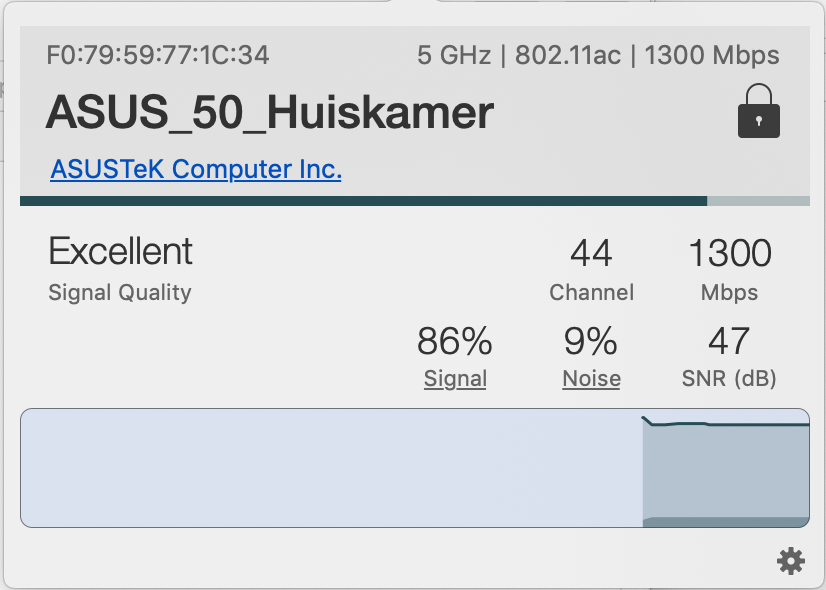Click the signal strength progress bar
826x590 pixels.
coord(415,201)
